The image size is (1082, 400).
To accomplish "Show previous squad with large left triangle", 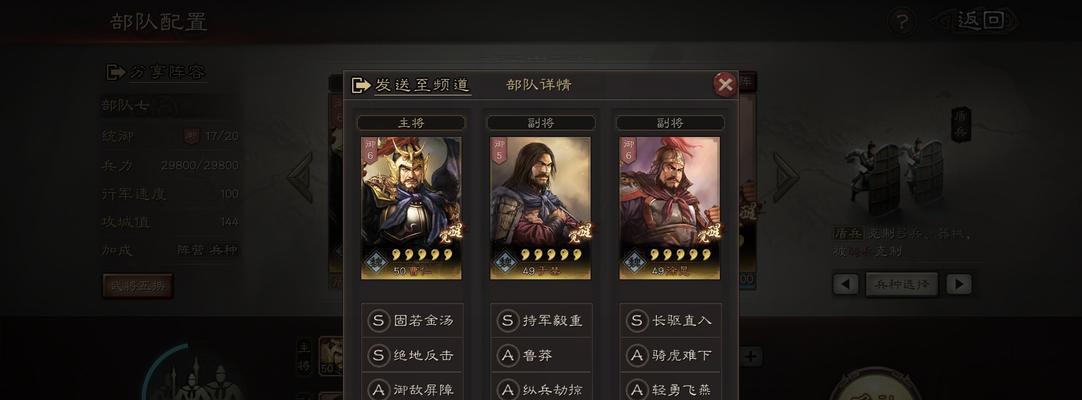I will [x=301, y=177].
